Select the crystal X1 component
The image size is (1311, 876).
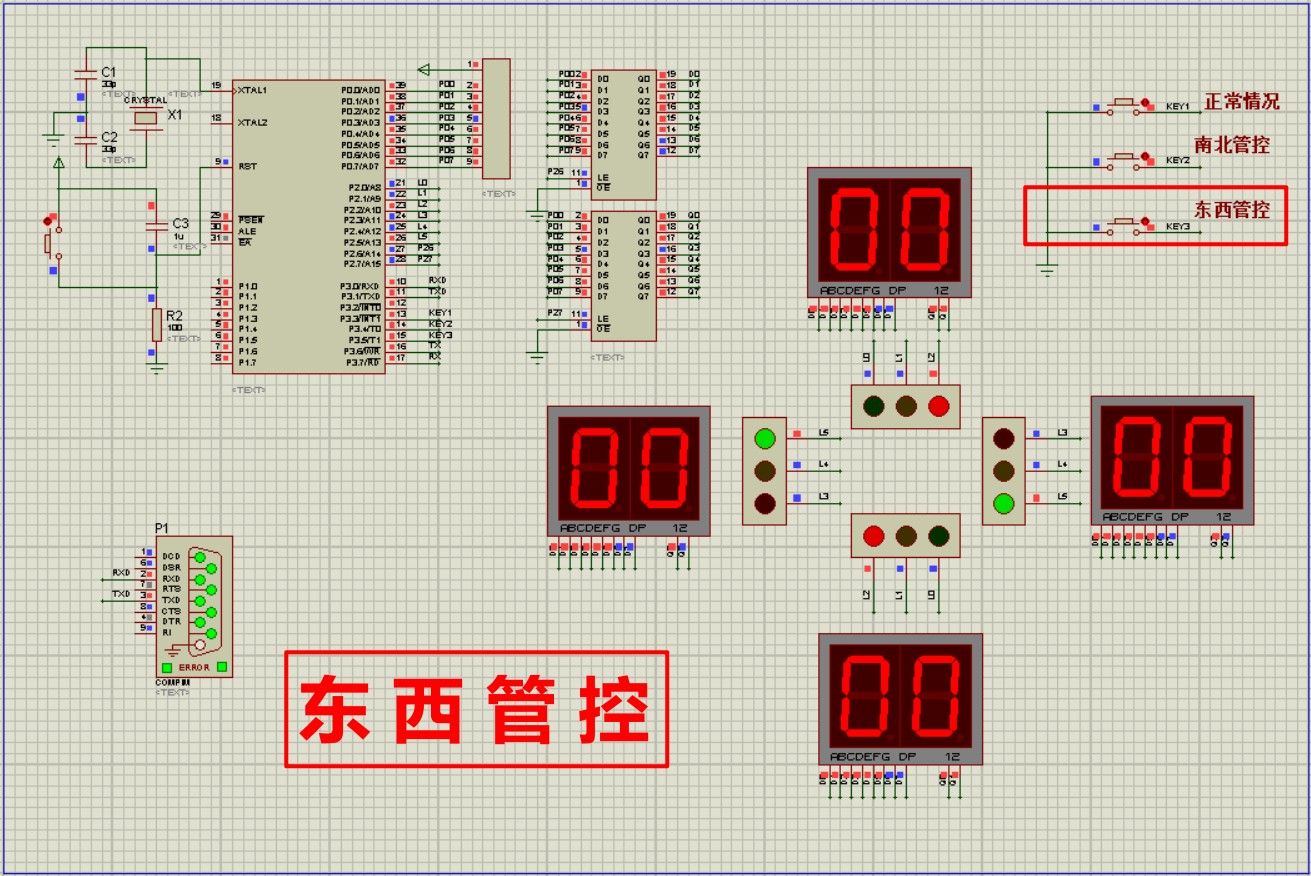point(147,118)
